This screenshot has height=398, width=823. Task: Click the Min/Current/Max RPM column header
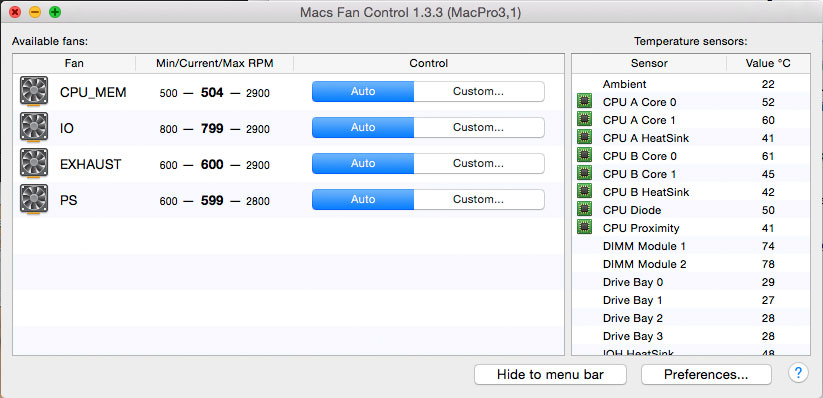tap(215, 64)
